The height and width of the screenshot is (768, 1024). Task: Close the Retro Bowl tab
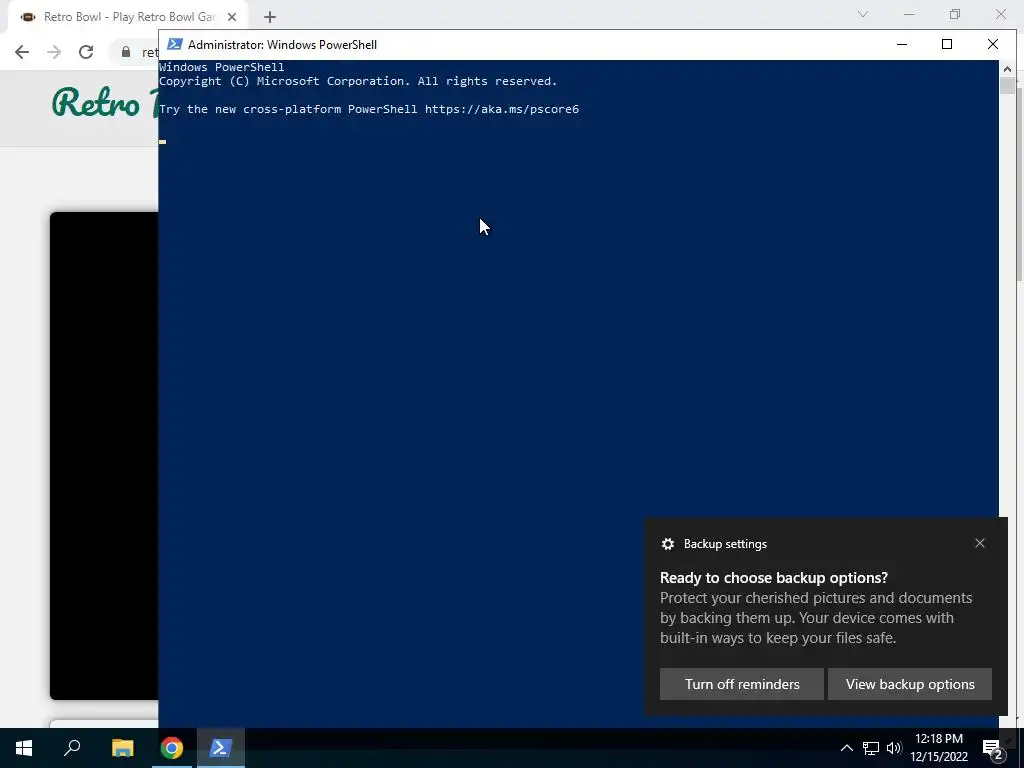click(231, 17)
